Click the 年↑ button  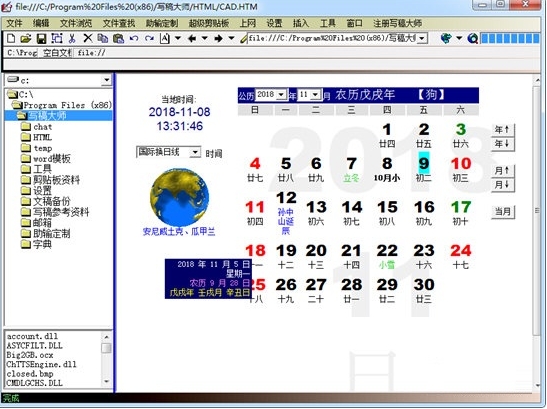click(x=502, y=129)
